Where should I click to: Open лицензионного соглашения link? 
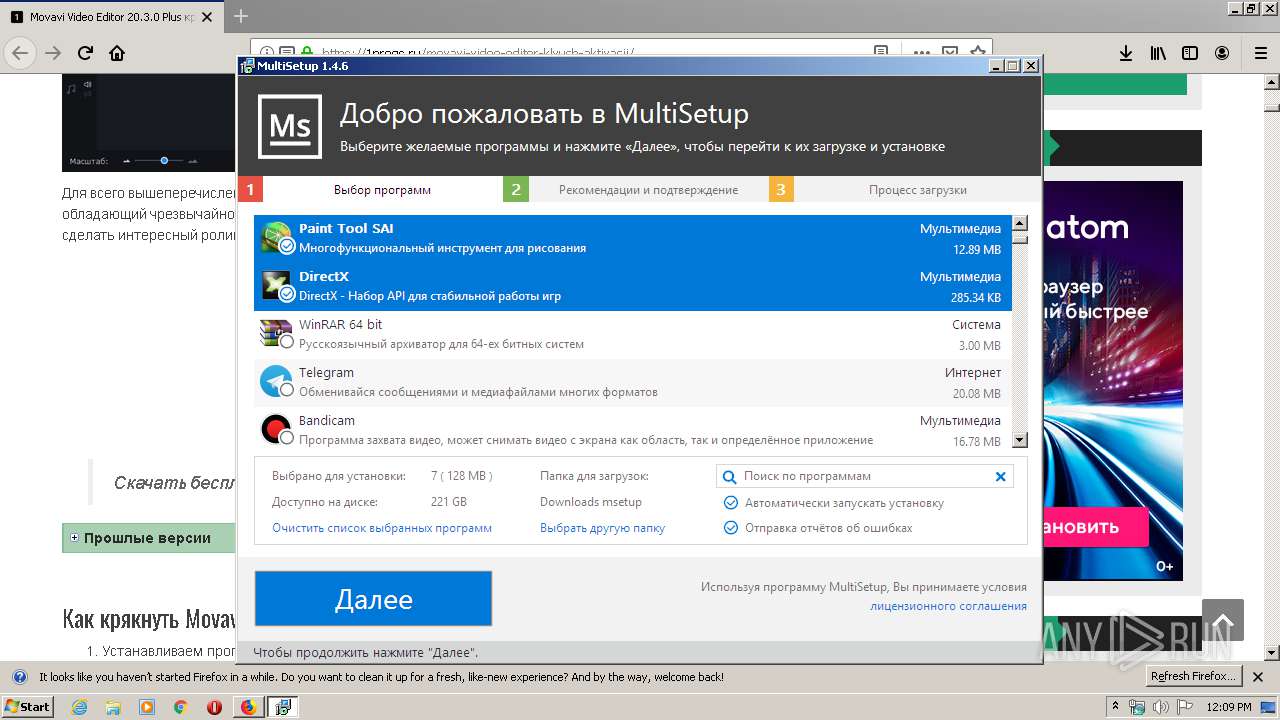[x=948, y=606]
